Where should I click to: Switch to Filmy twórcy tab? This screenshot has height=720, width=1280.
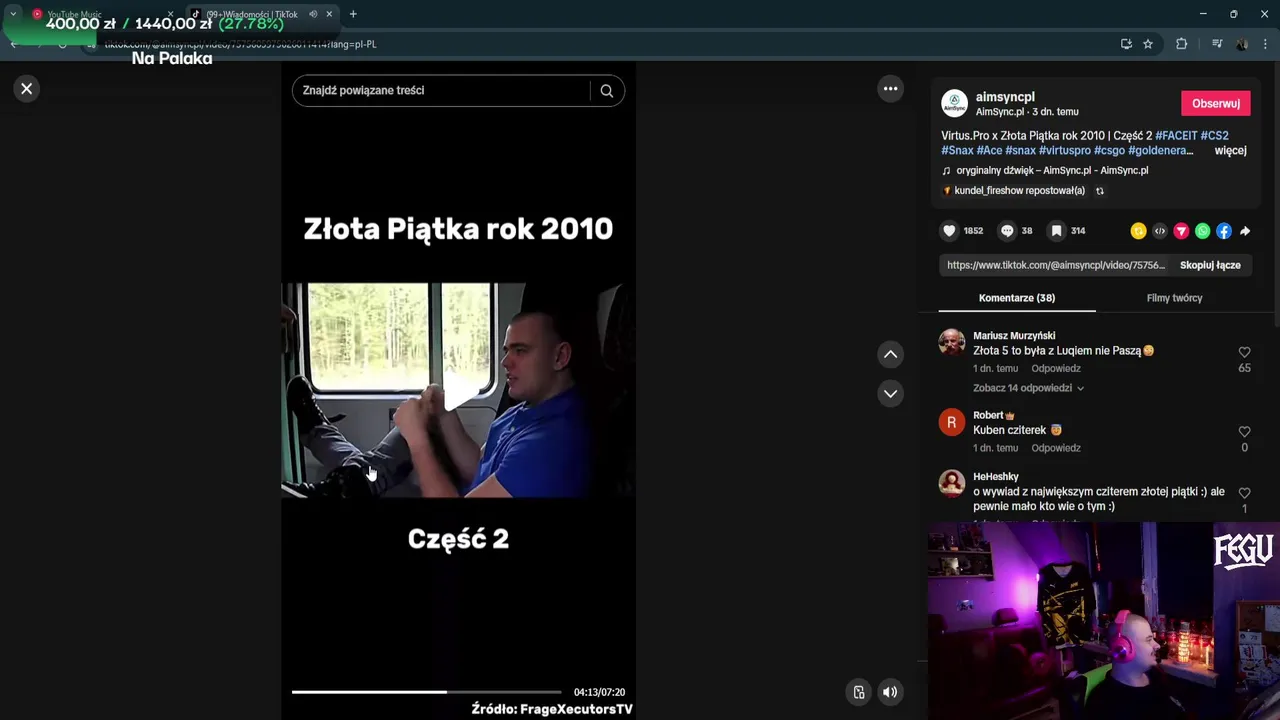(1174, 298)
